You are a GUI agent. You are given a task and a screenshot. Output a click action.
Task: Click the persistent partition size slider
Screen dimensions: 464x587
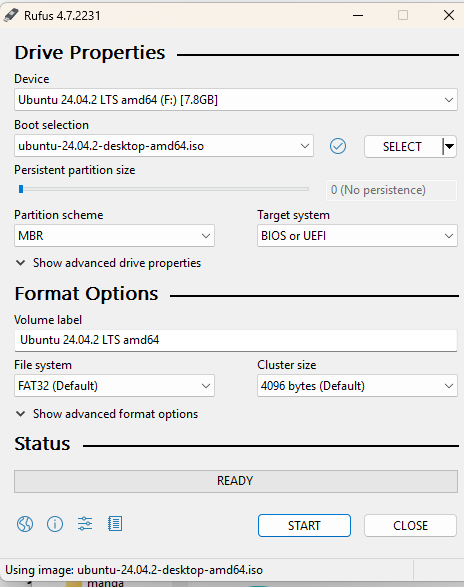coord(163,189)
